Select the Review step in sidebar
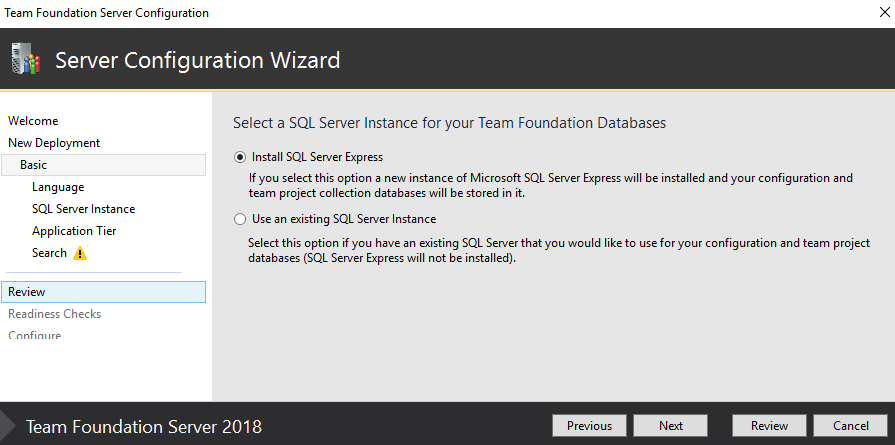 tap(27, 292)
